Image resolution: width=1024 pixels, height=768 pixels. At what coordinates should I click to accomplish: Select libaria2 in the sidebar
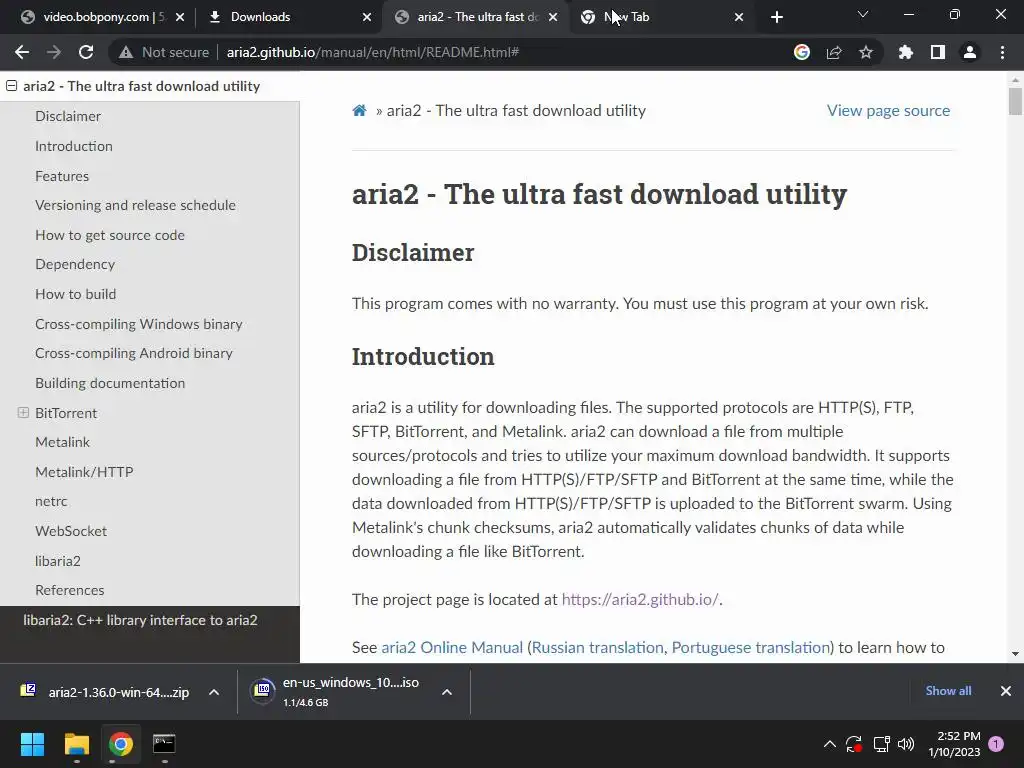58,561
